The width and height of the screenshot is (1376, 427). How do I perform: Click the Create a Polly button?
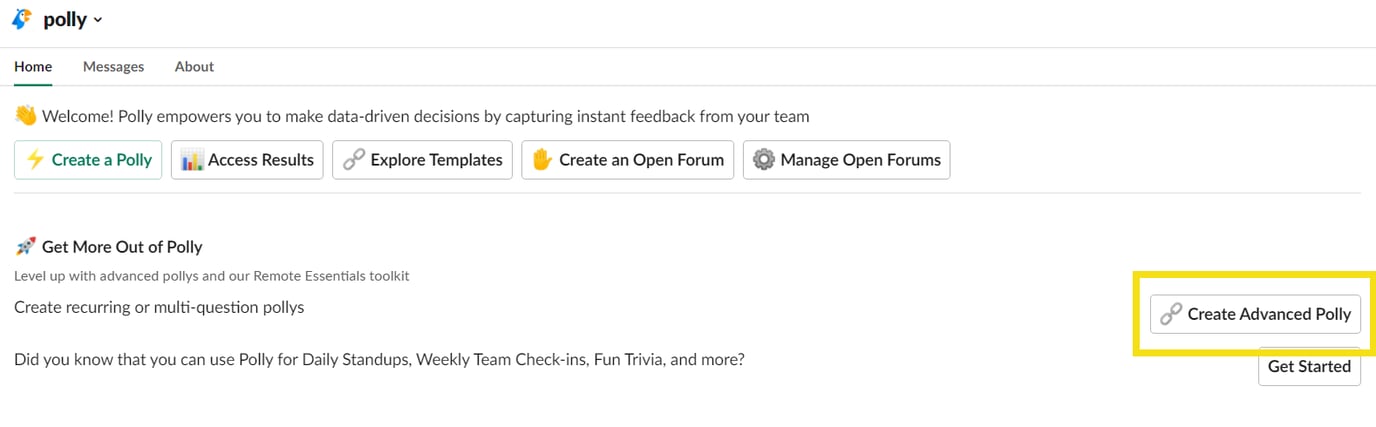pyautogui.click(x=88, y=160)
